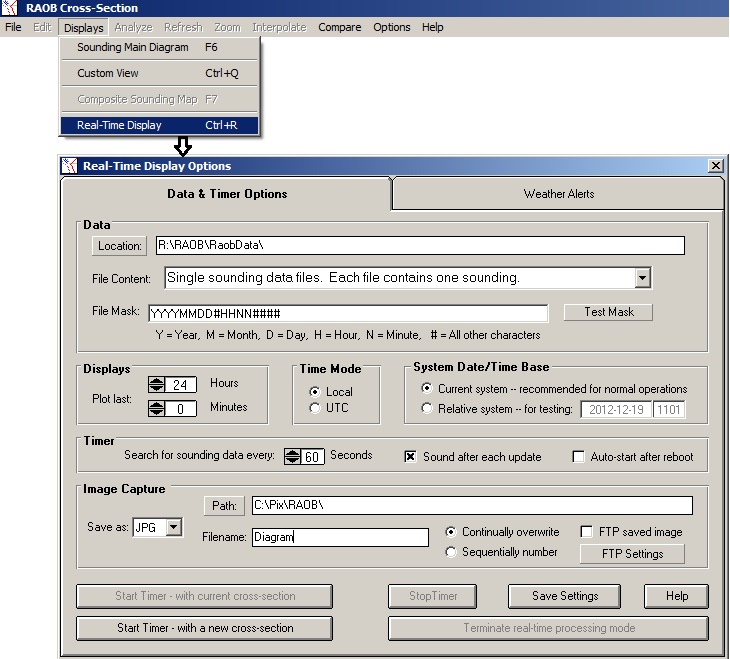This screenshot has width=730, height=659.
Task: Click the Filename field containing Diagram
Action: point(340,537)
